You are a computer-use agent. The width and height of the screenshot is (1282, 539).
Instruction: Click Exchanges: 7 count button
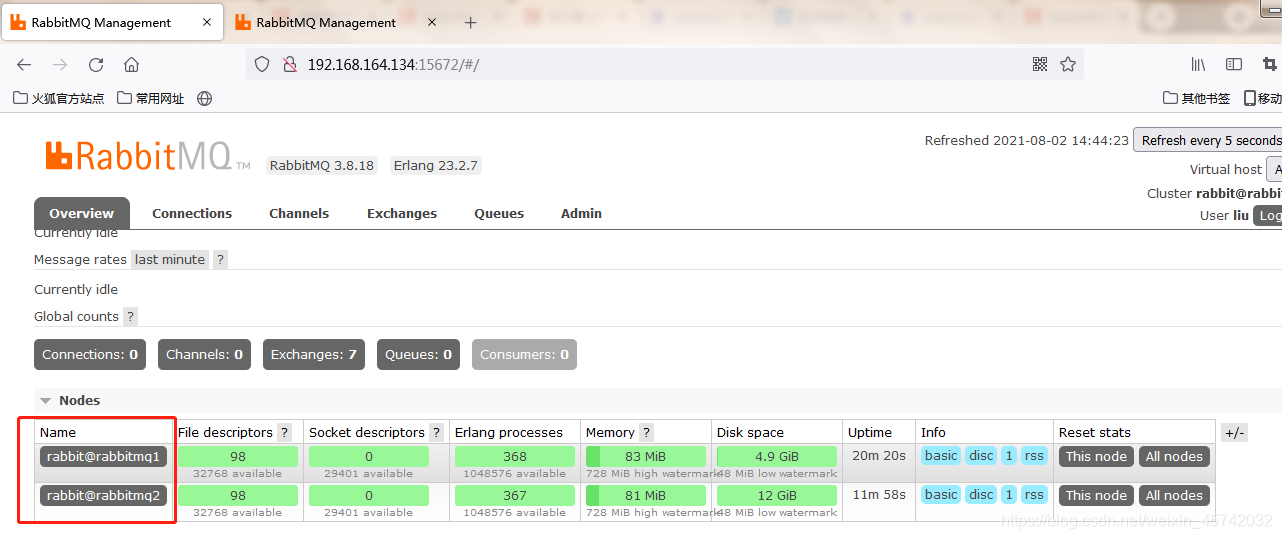(x=314, y=354)
